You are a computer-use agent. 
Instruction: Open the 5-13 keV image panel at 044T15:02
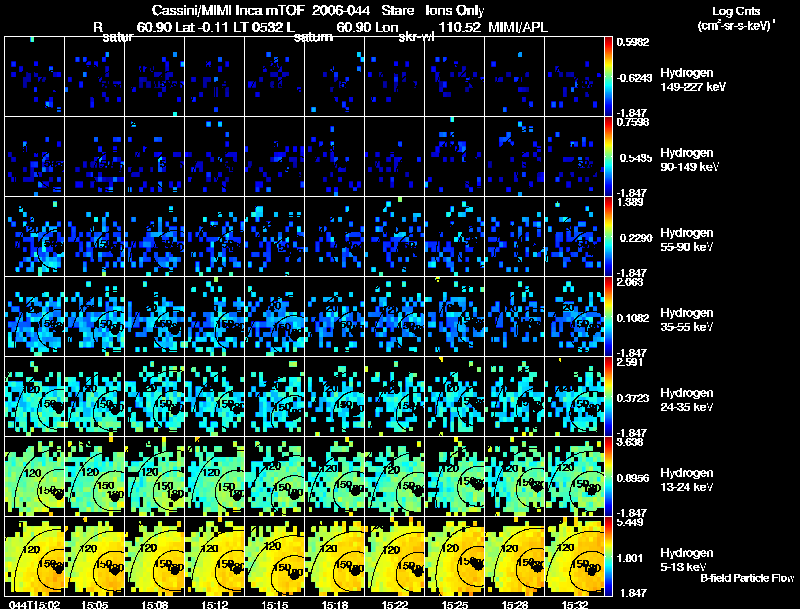click(35, 557)
